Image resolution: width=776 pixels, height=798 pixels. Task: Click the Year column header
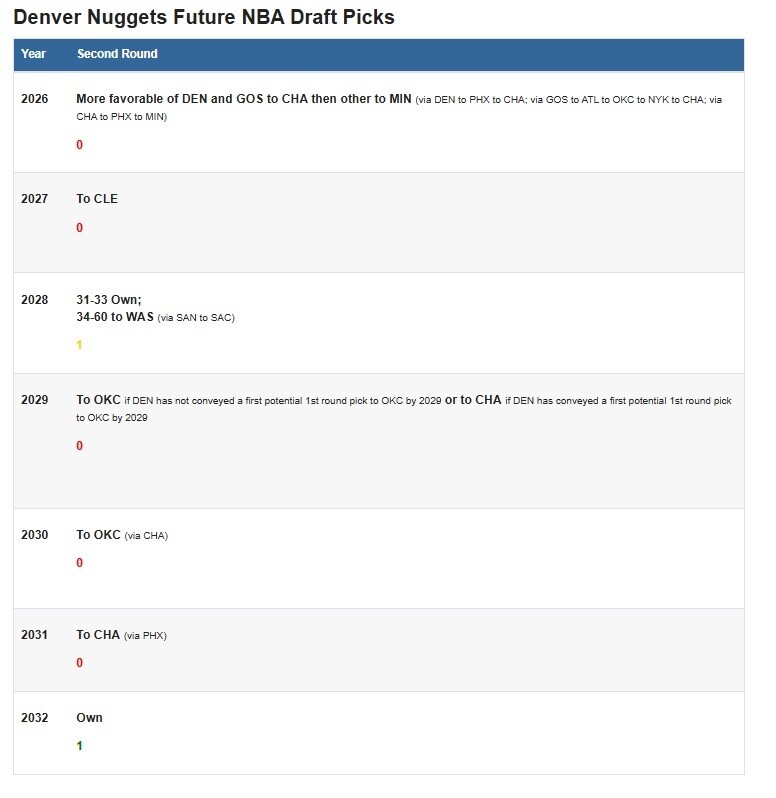34,54
